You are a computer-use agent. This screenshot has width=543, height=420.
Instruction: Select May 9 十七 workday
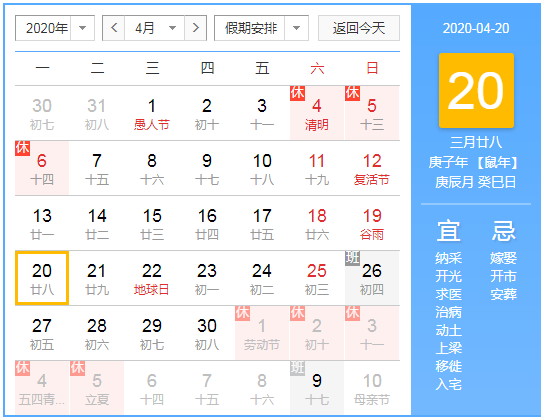click(317, 388)
